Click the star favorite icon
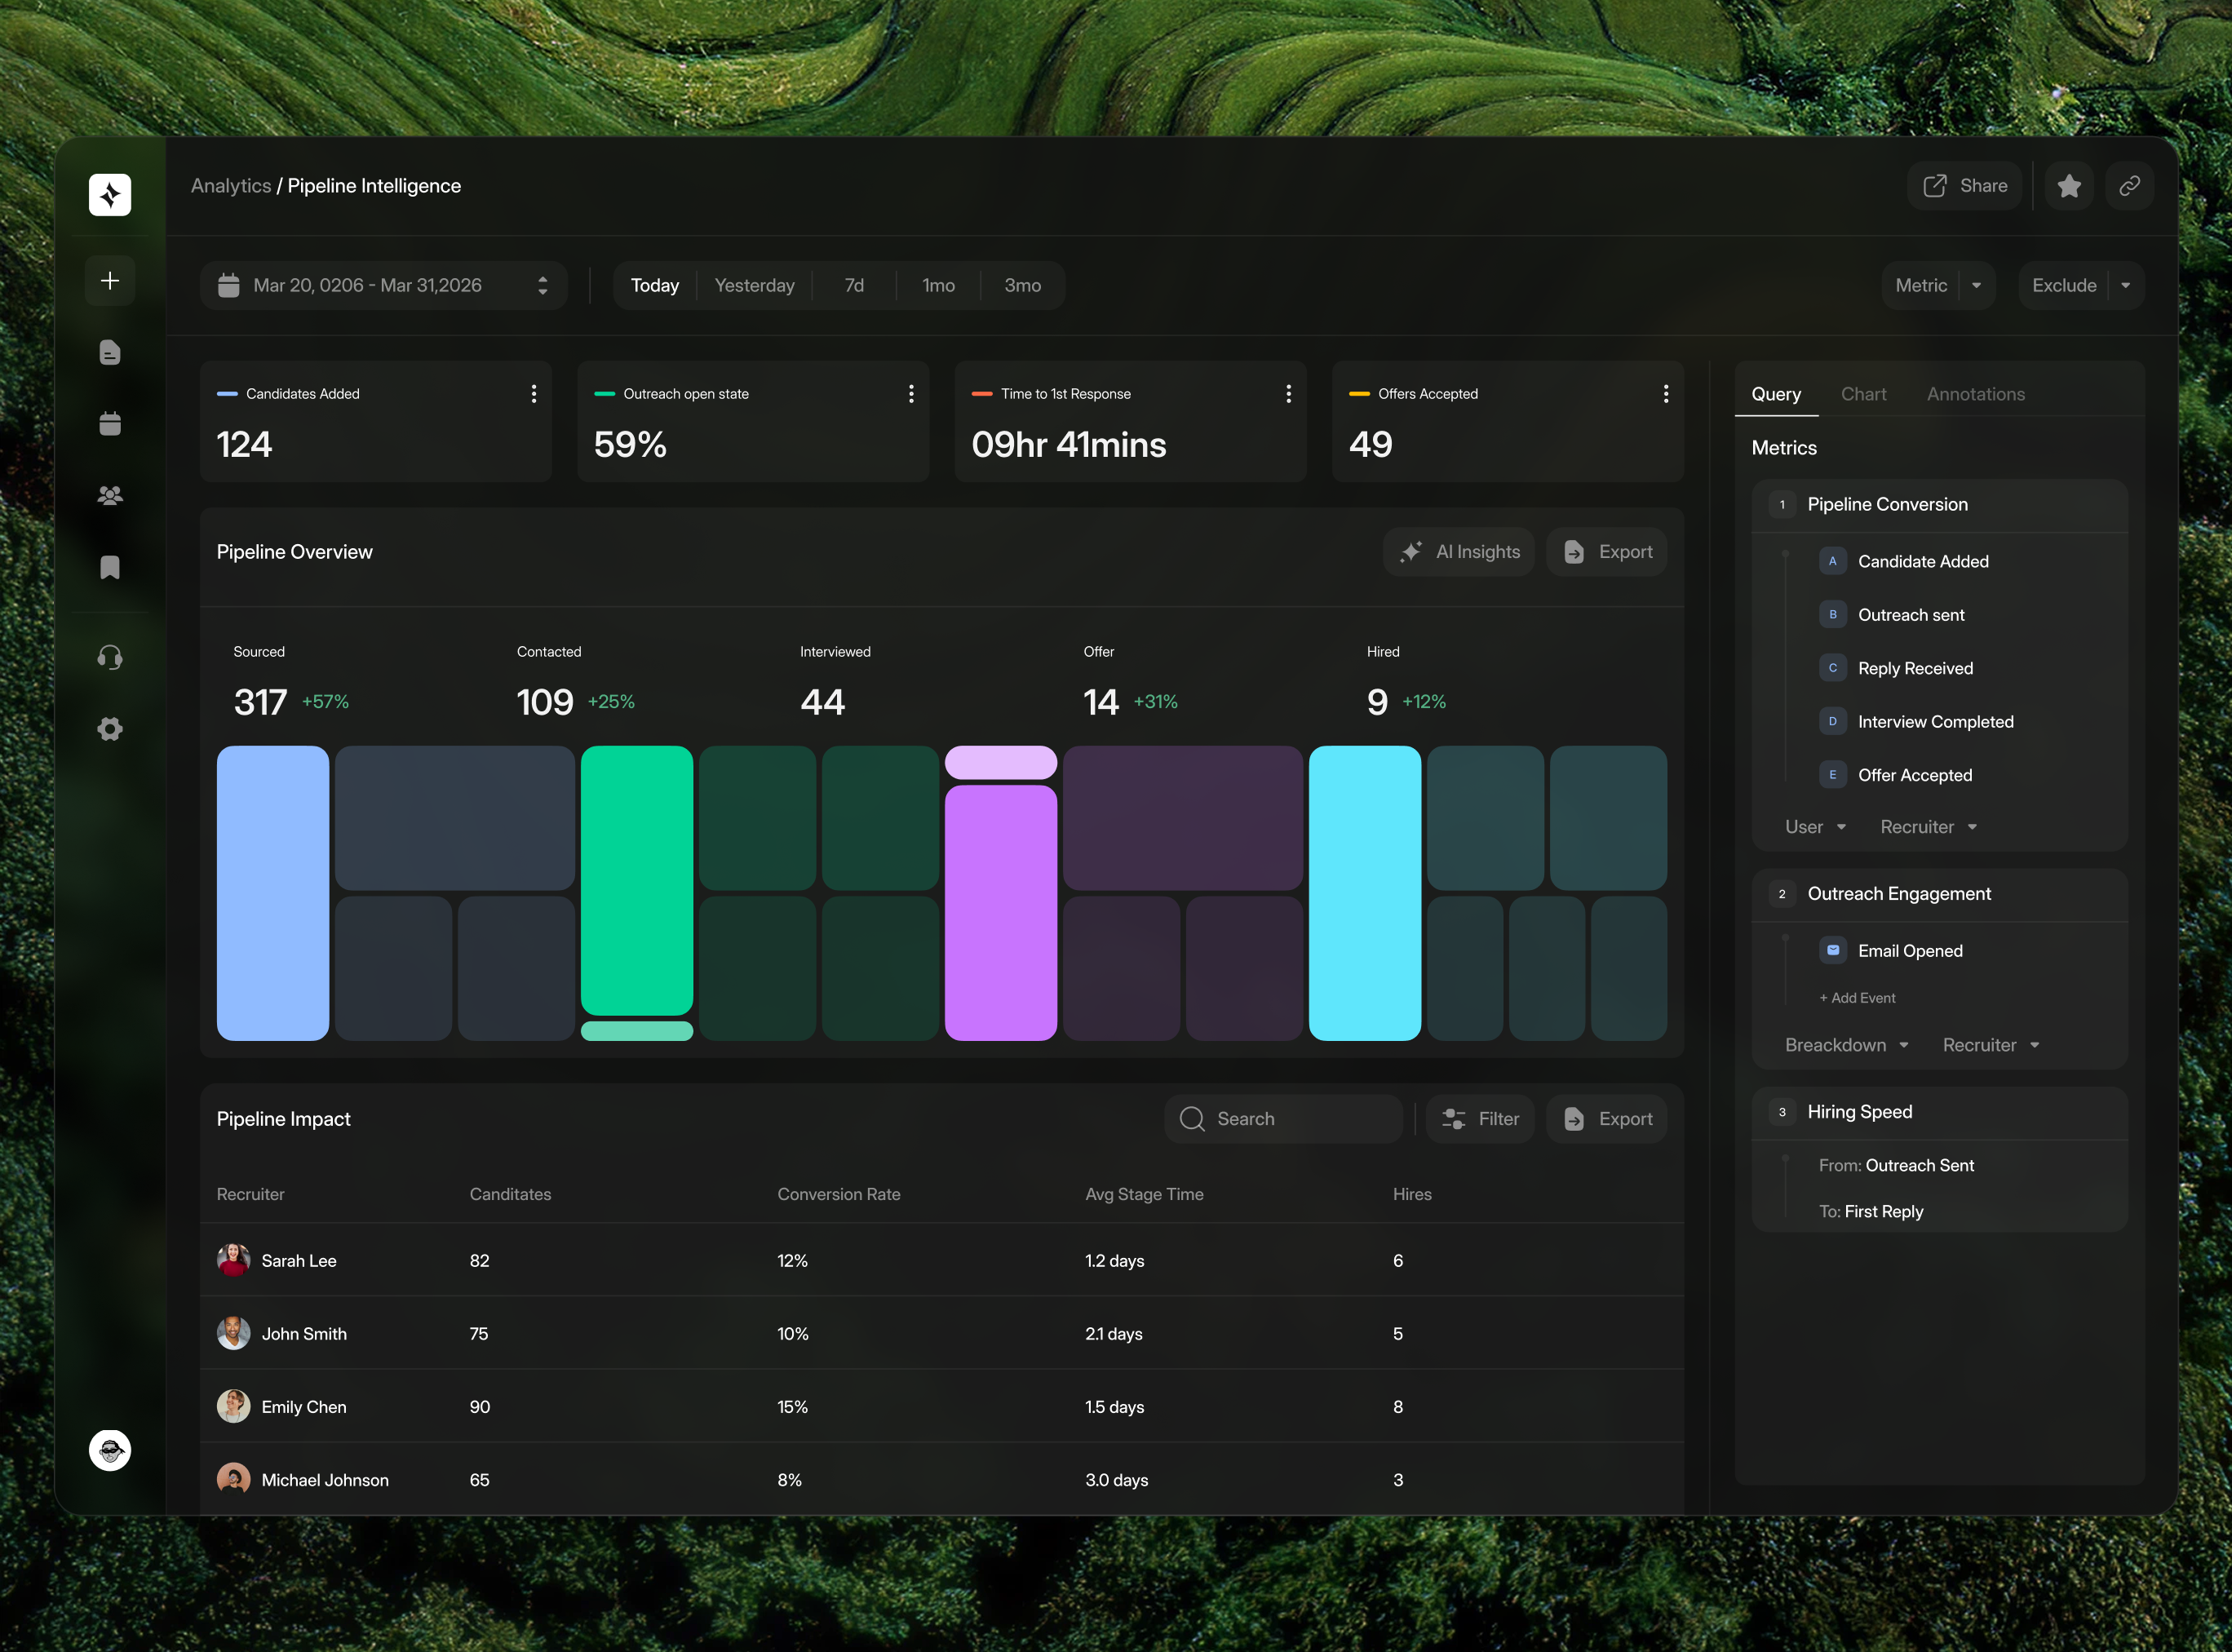 click(x=2069, y=186)
